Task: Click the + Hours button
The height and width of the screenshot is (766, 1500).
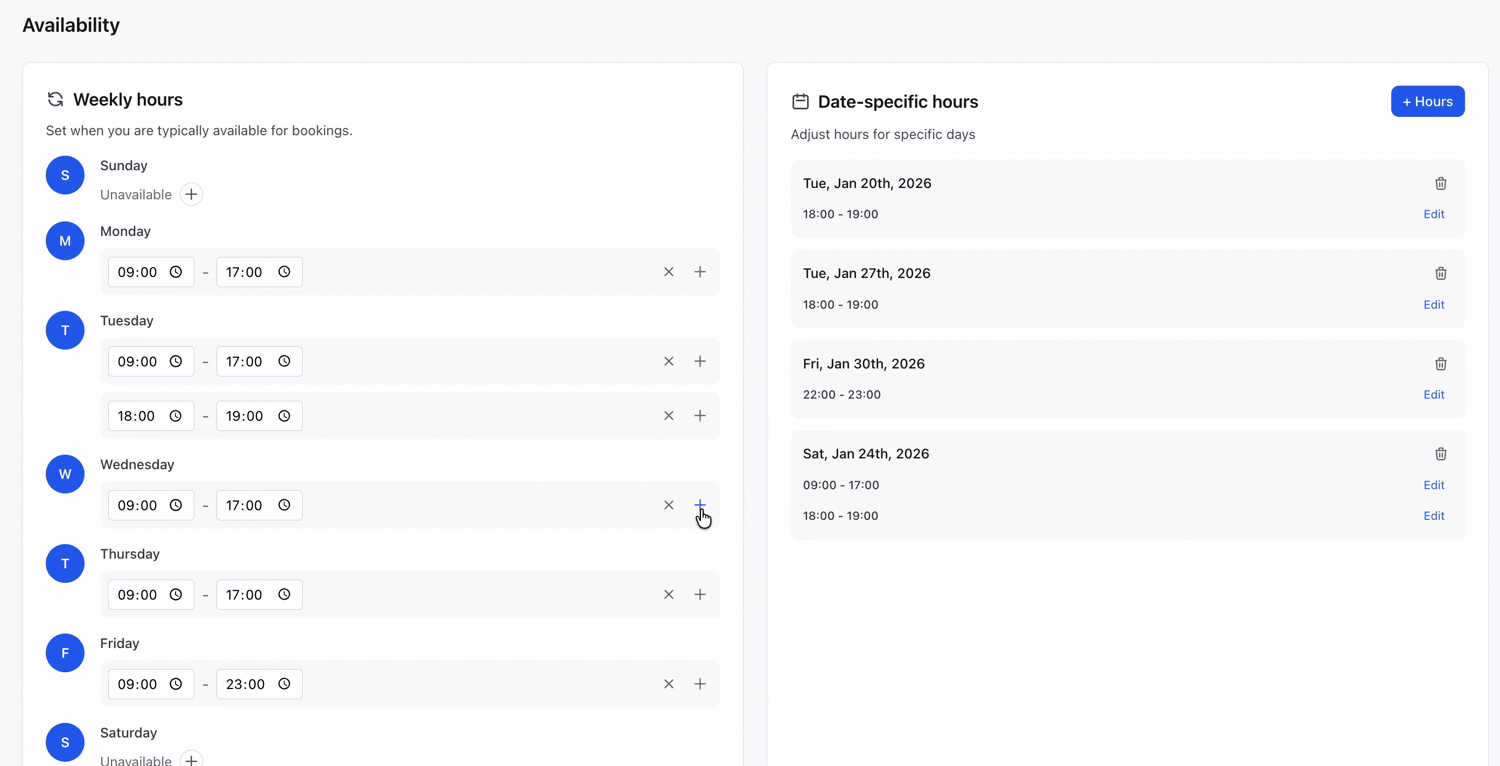Action: [1428, 101]
